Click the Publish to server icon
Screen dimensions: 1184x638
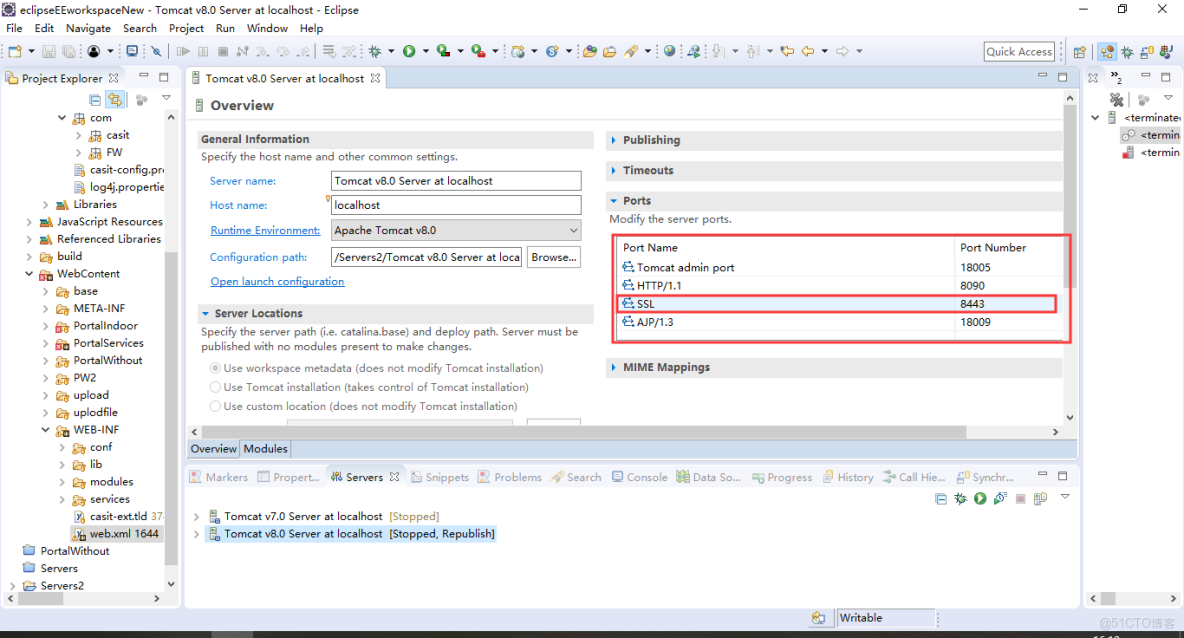[1041, 498]
